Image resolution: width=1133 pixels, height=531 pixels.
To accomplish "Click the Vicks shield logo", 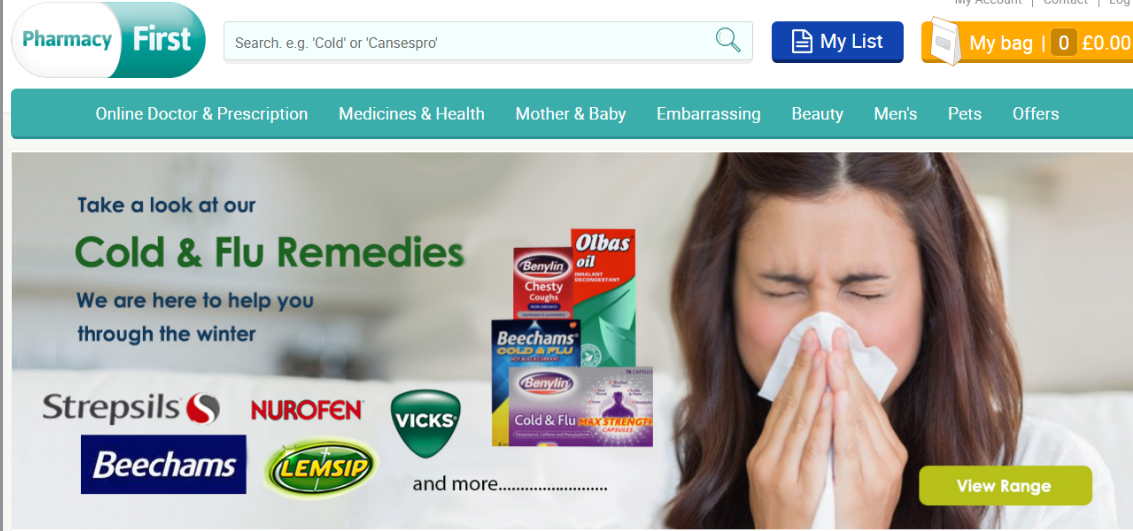I will pyautogui.click(x=425, y=423).
